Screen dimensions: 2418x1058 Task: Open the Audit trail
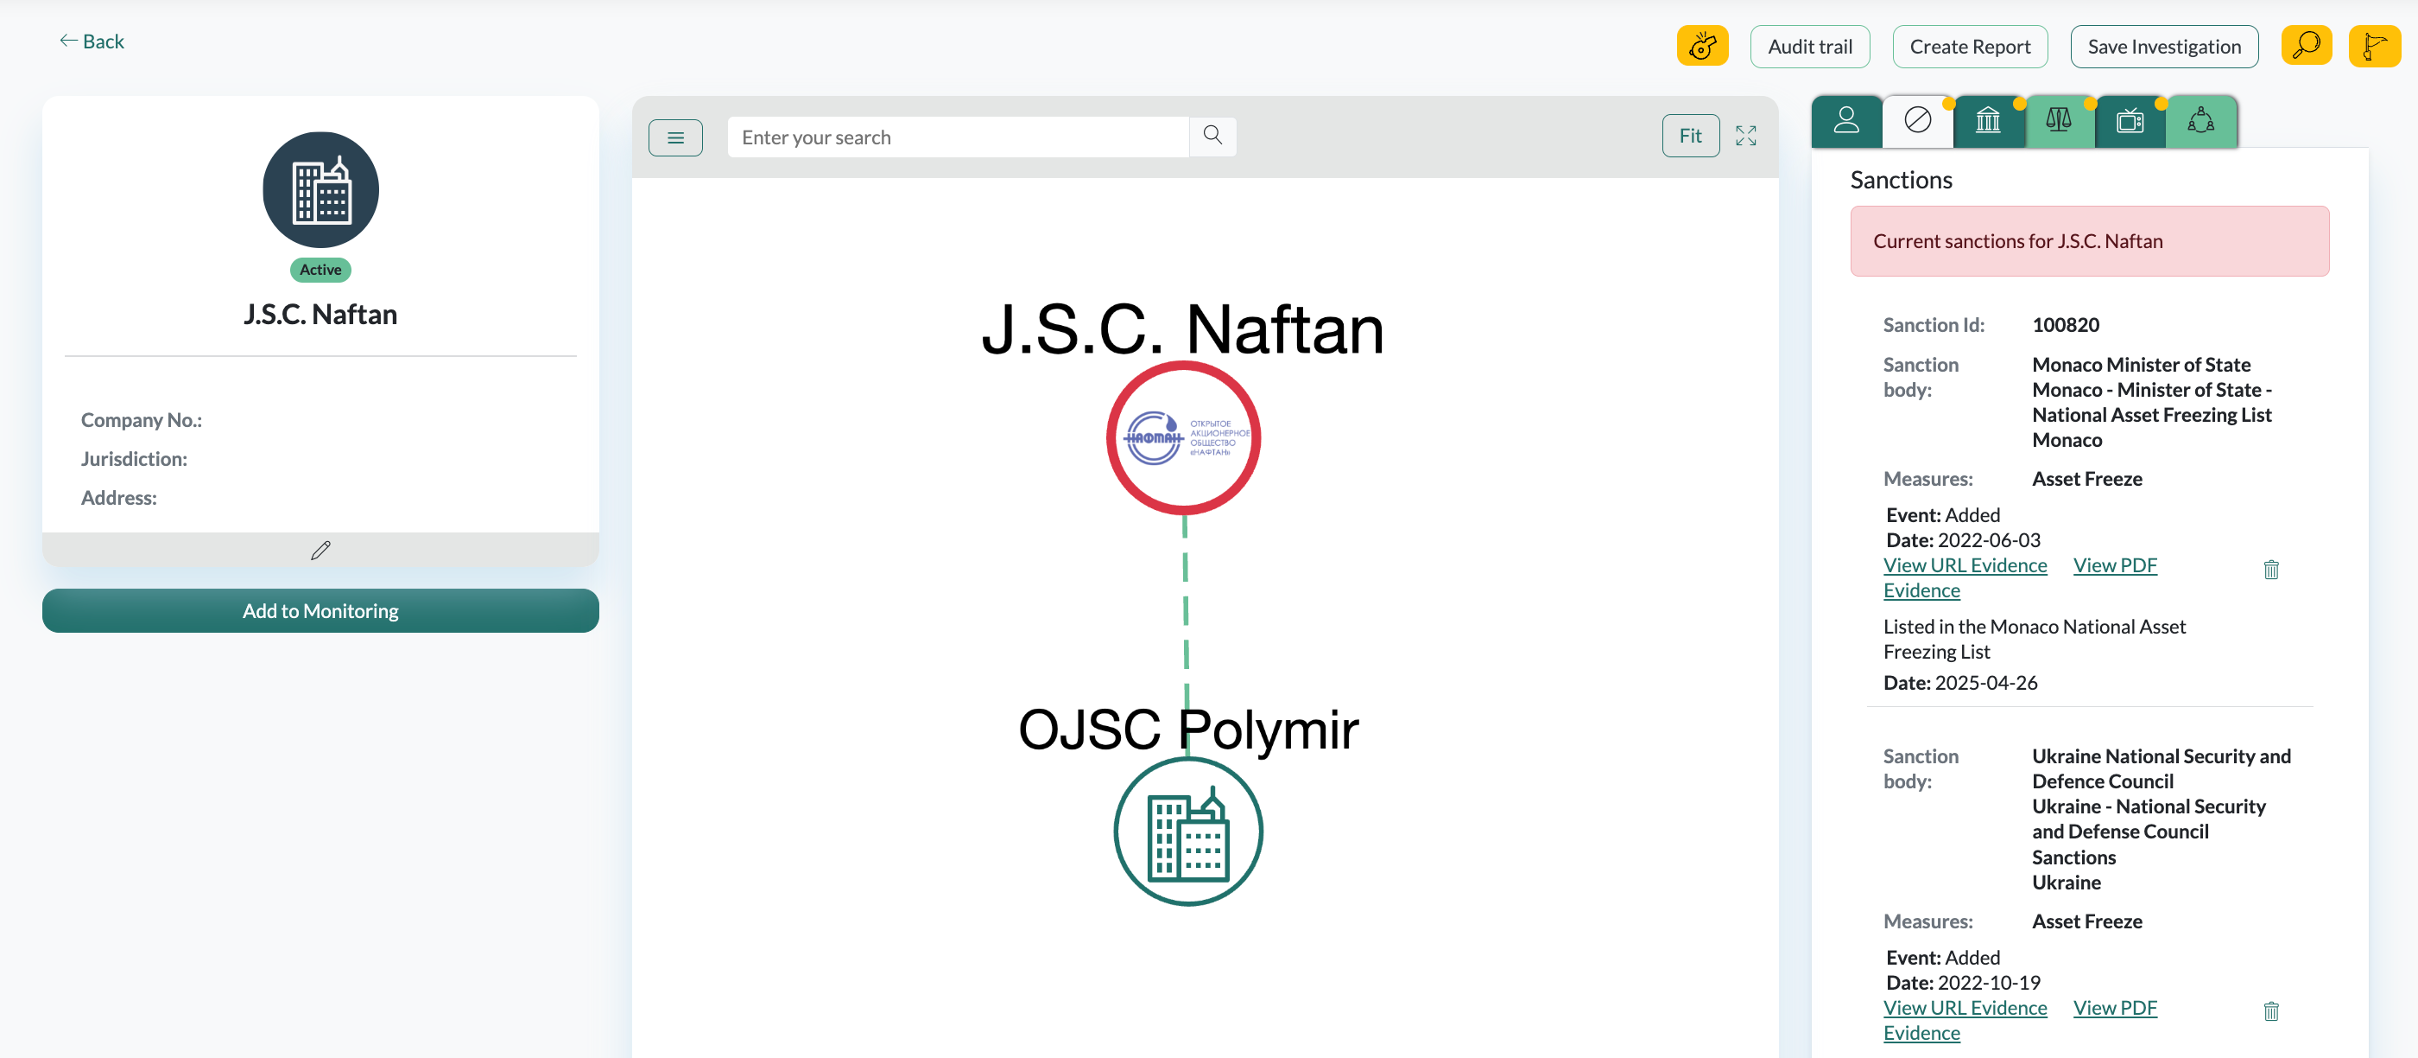[1809, 46]
